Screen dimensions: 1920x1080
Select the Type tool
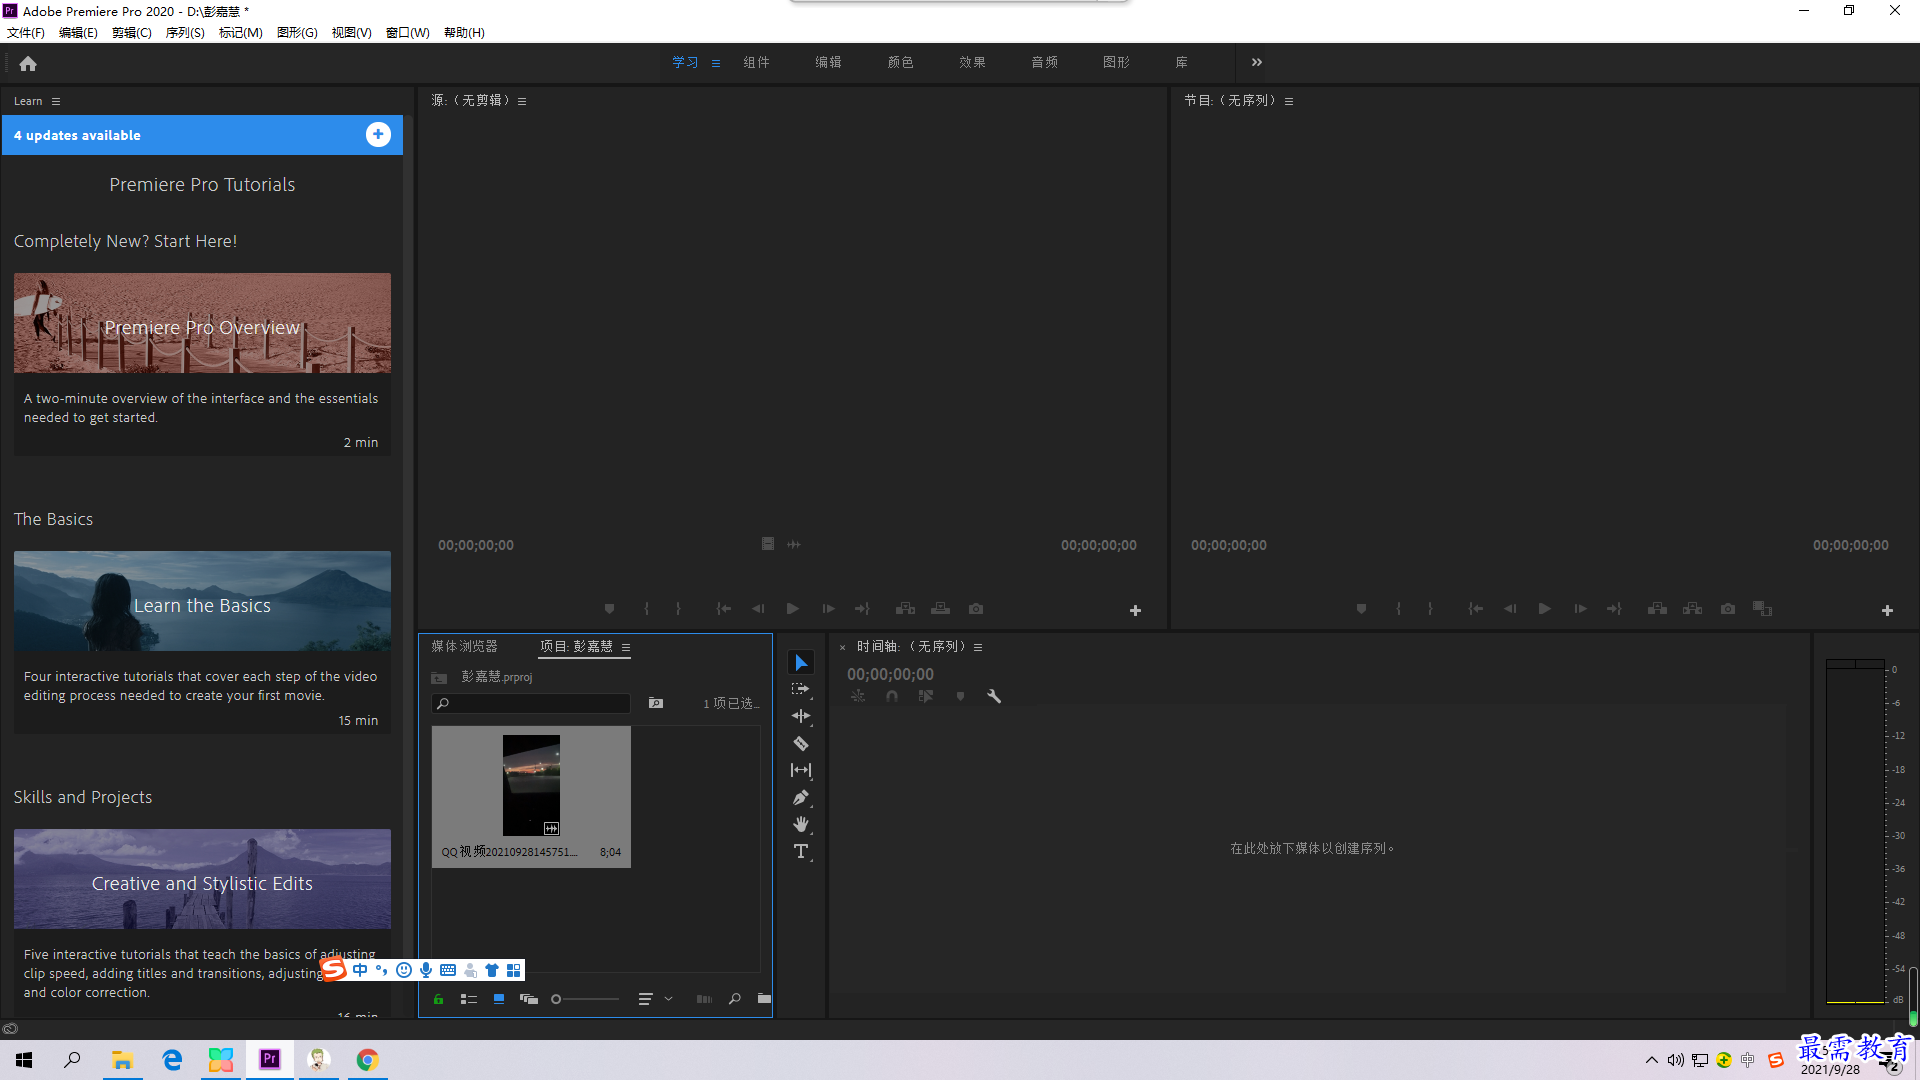point(801,851)
